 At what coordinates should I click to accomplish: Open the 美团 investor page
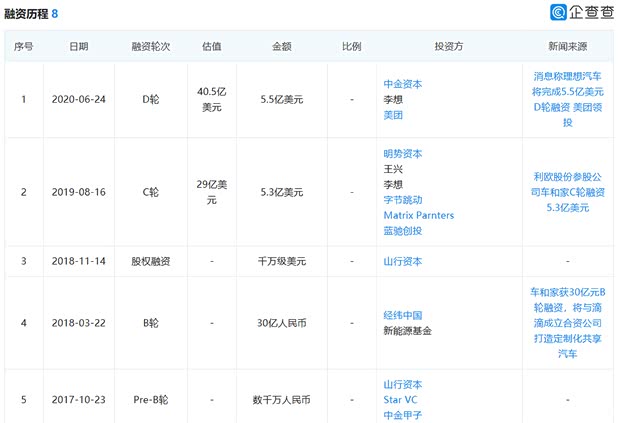tap(394, 117)
